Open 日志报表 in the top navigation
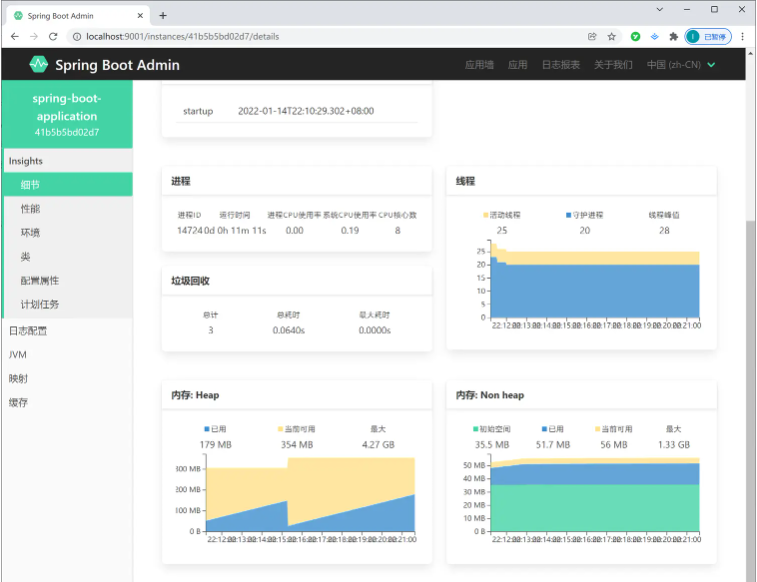757x582 pixels. pyautogui.click(x=561, y=65)
